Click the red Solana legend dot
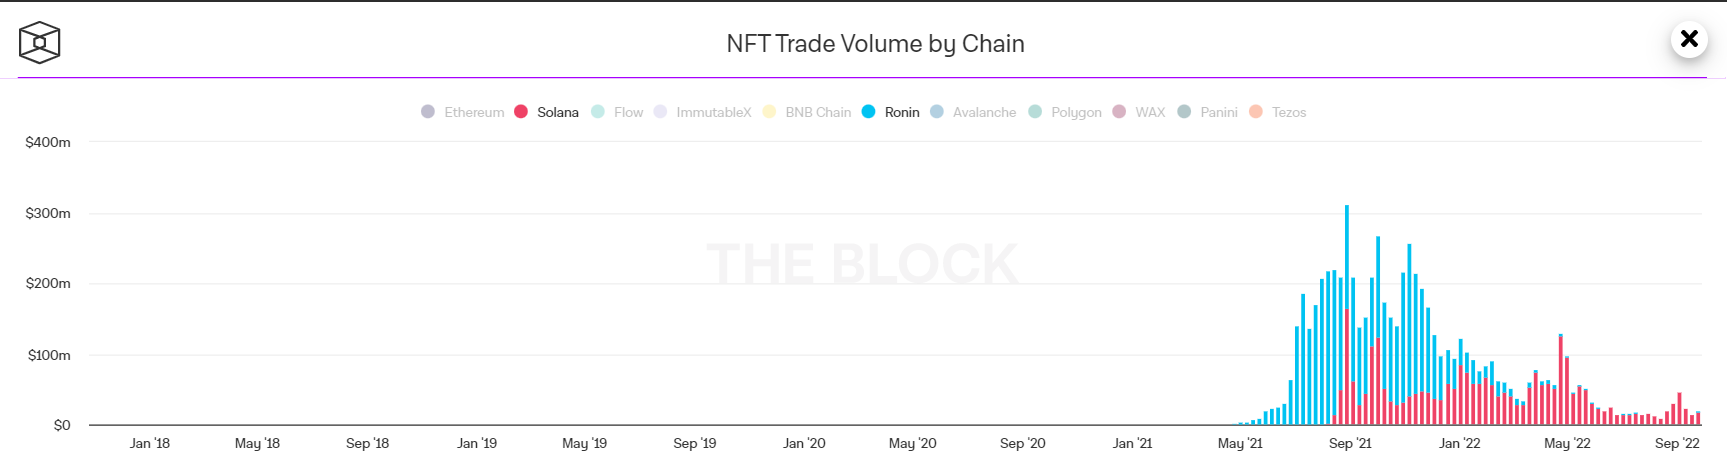The image size is (1727, 461). pos(521,111)
